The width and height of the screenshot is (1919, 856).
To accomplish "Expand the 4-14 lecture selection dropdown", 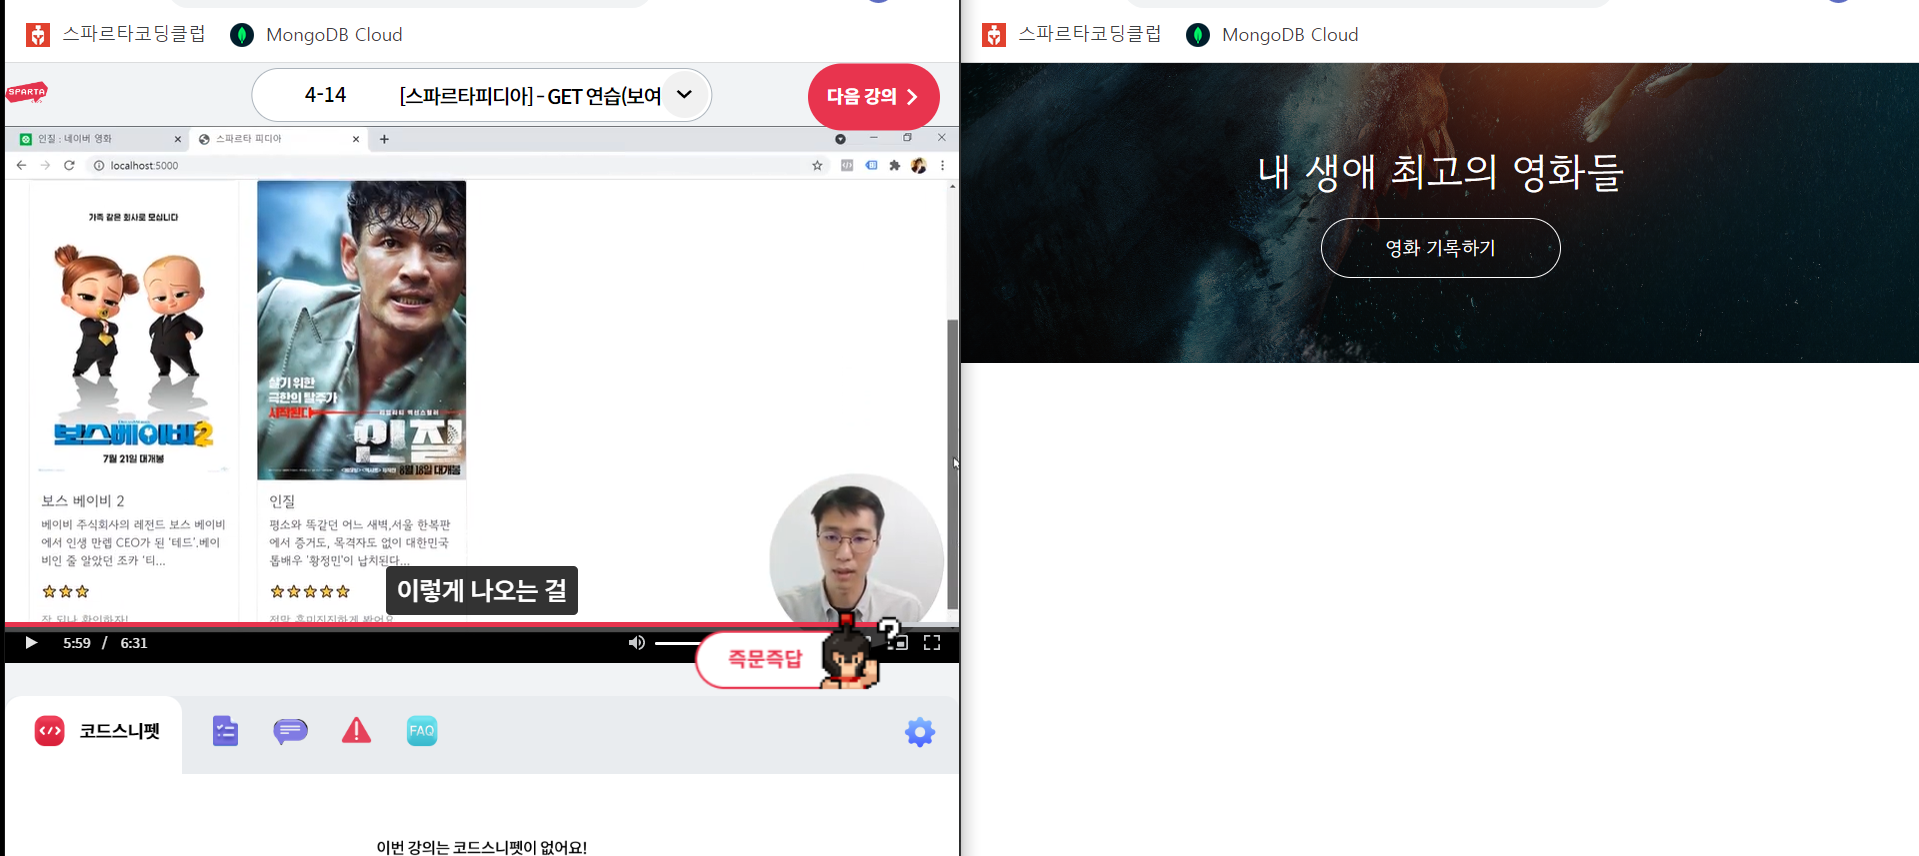I will tap(684, 95).
